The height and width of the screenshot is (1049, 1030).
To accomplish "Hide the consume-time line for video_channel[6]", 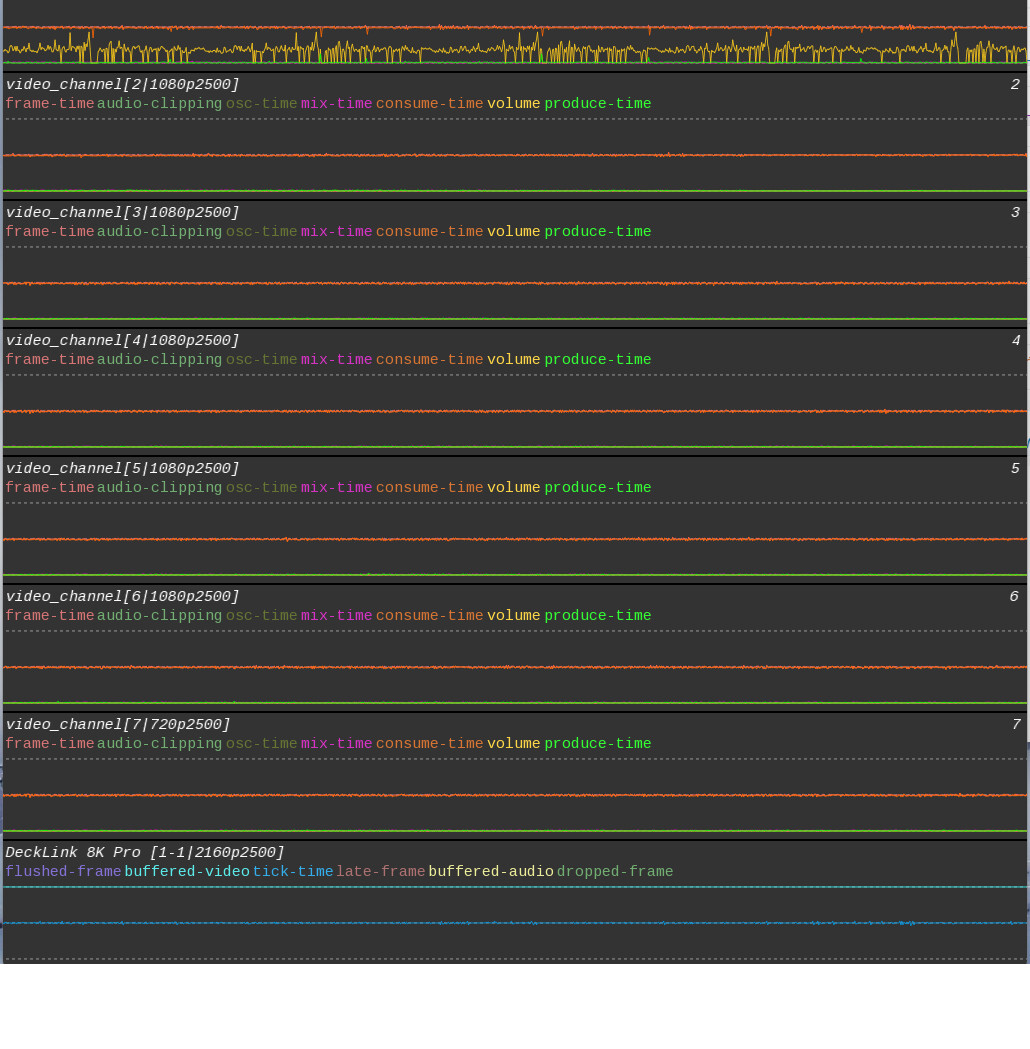I will [x=429, y=615].
